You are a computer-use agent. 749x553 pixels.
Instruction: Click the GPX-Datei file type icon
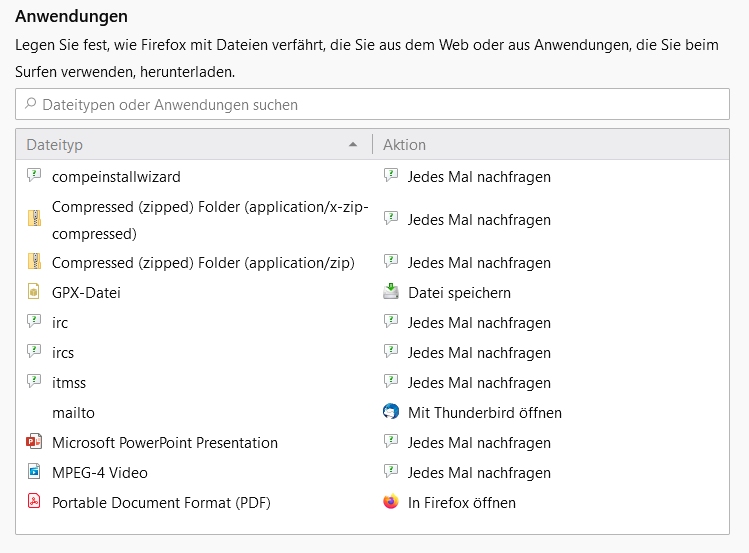[34, 292]
